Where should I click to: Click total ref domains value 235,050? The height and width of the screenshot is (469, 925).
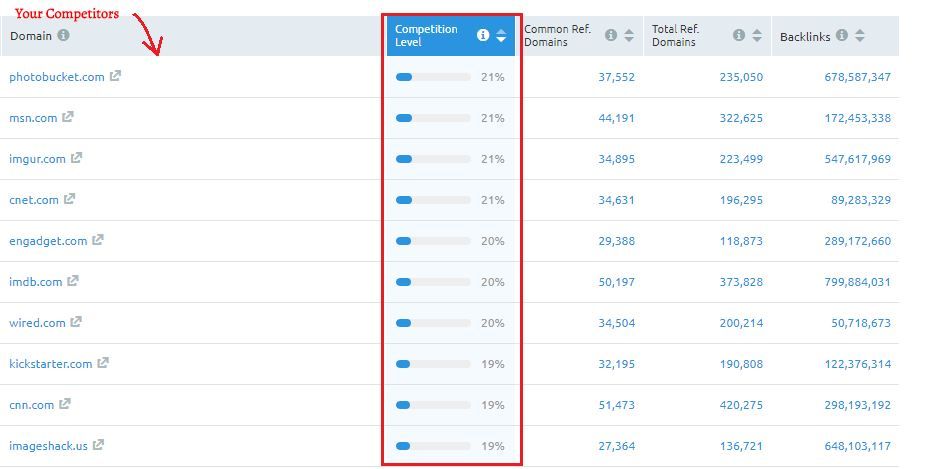point(741,77)
